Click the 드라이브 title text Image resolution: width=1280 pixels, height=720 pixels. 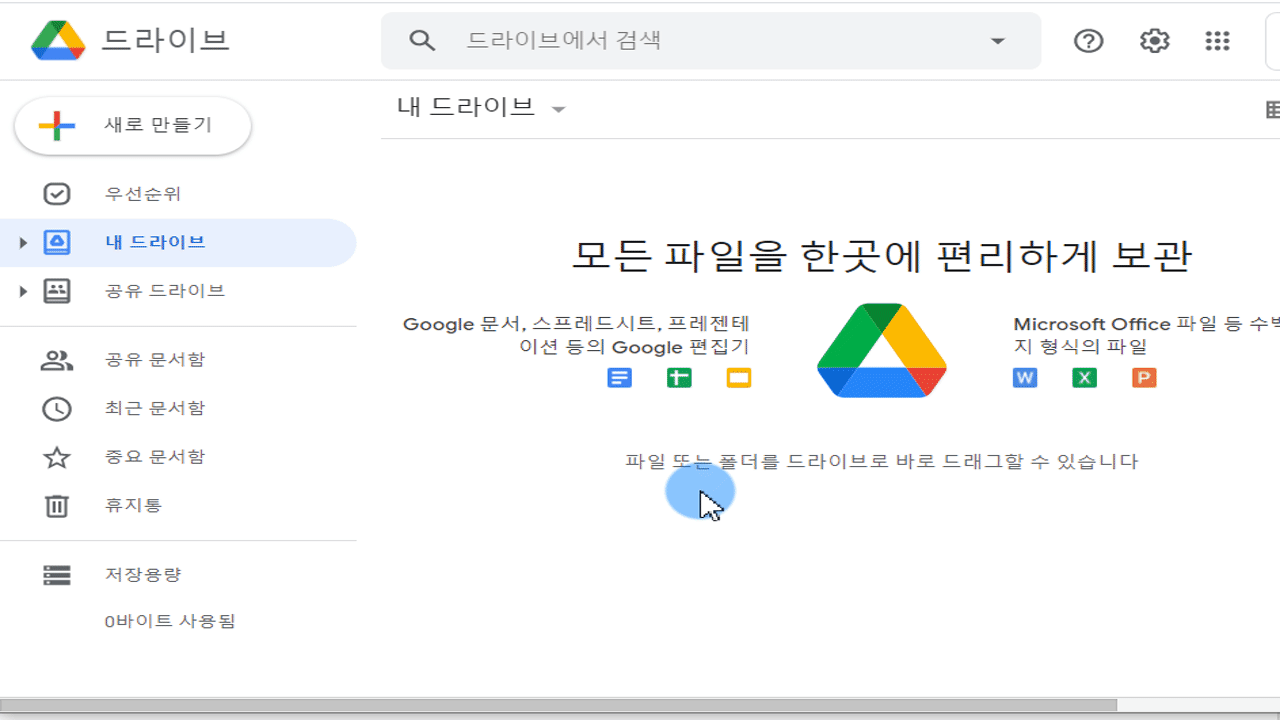coord(166,40)
